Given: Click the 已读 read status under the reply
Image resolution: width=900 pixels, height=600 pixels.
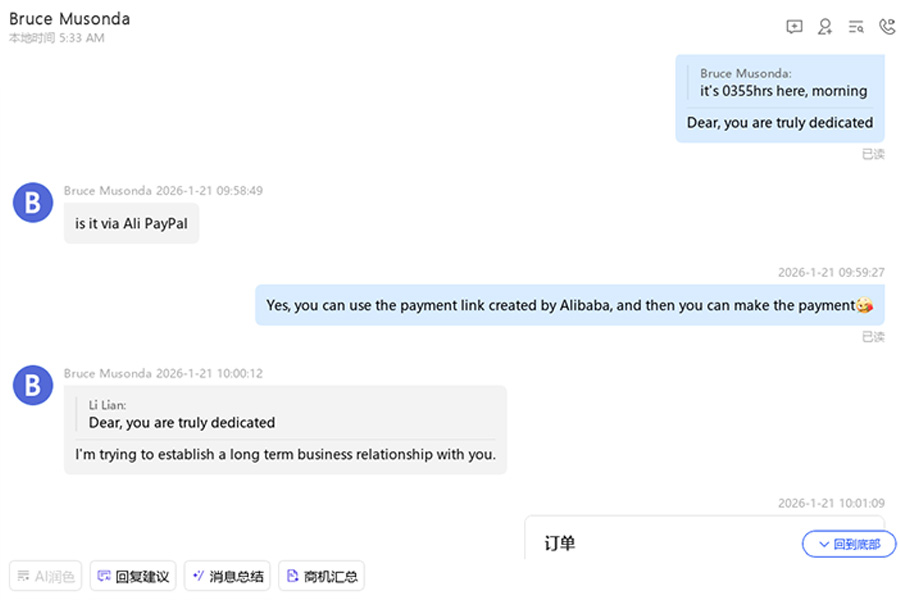Looking at the screenshot, I should (x=872, y=337).
